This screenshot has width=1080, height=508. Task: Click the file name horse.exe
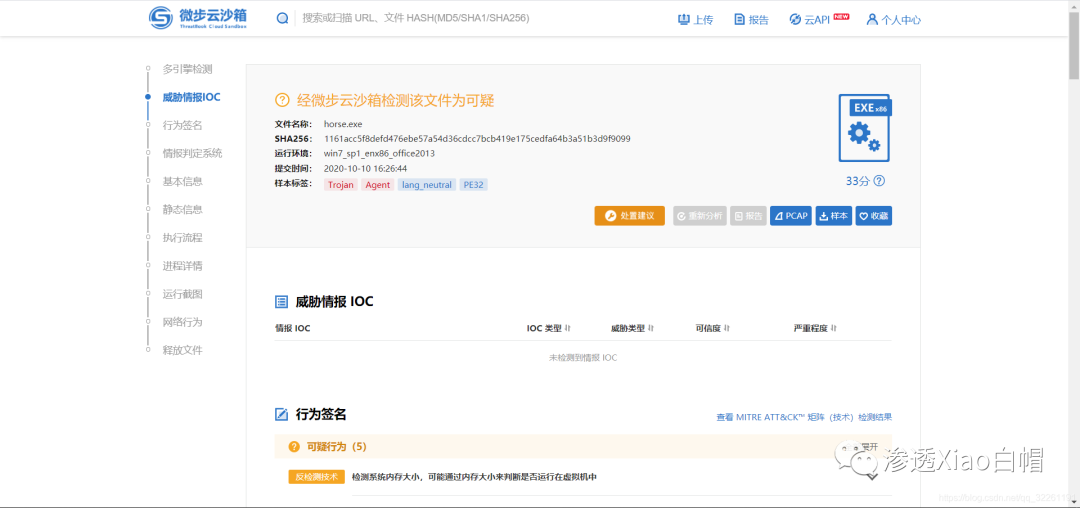343,124
